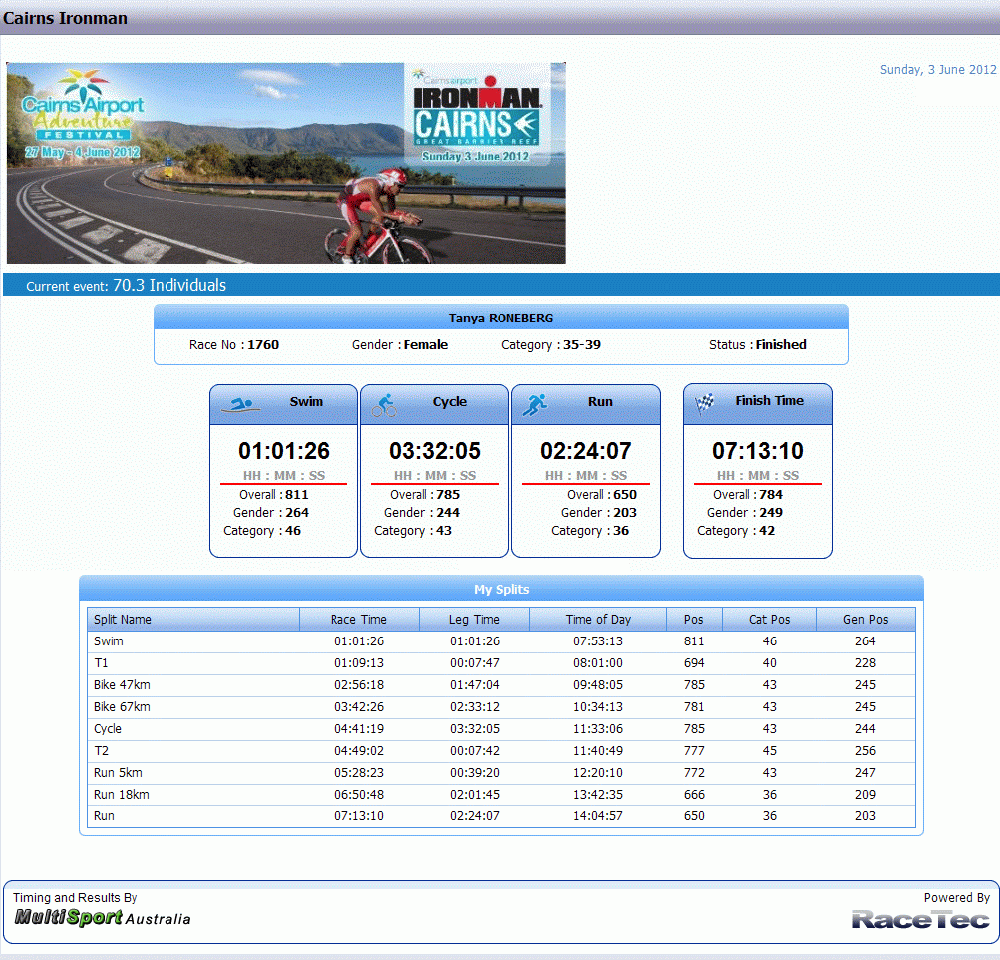Image resolution: width=1000 pixels, height=960 pixels.
Task: Click the RaceTec logo
Action: pos(921,919)
